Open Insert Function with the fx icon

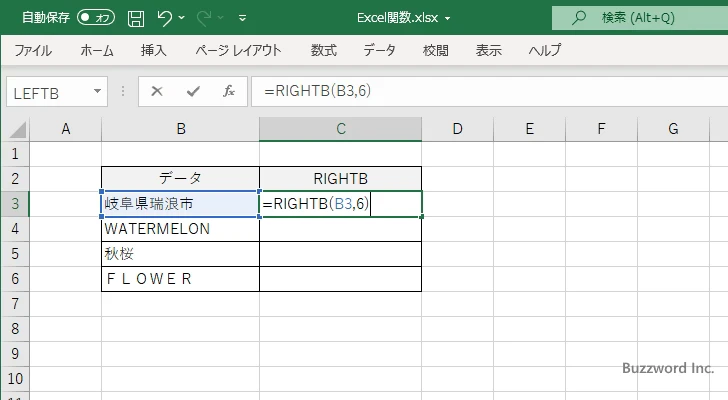pyautogui.click(x=229, y=91)
